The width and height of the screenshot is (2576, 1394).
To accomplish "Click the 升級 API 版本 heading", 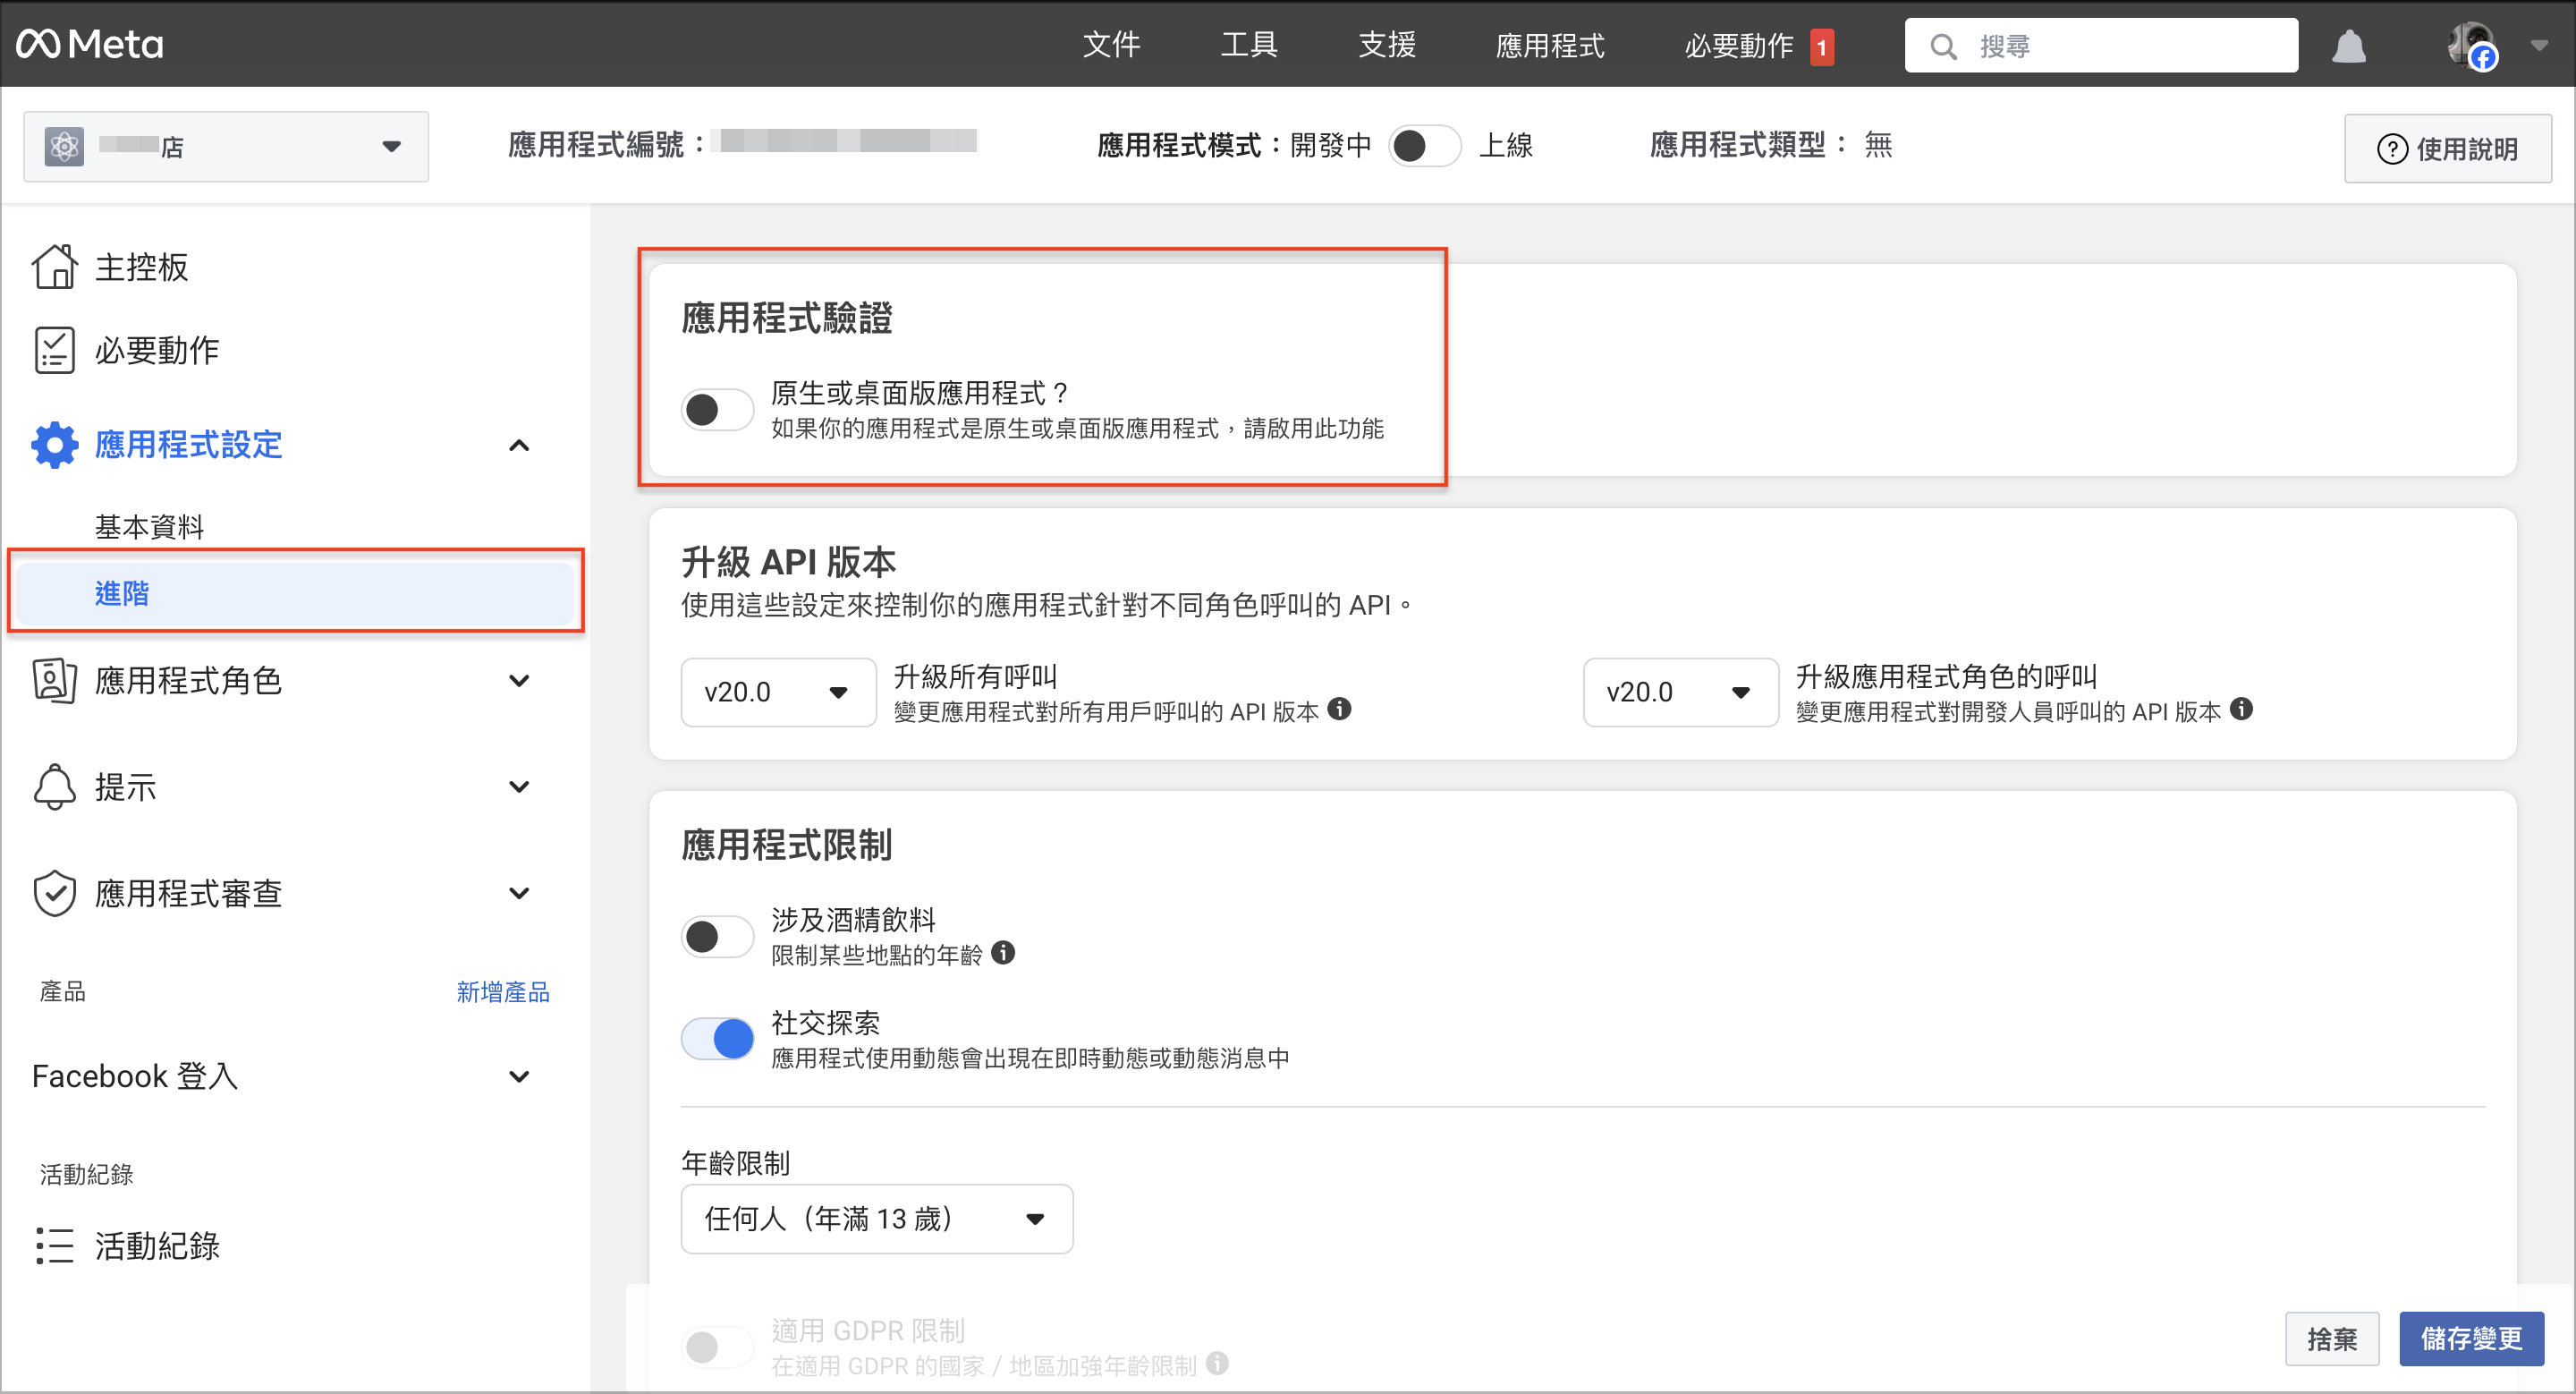I will 788,562.
